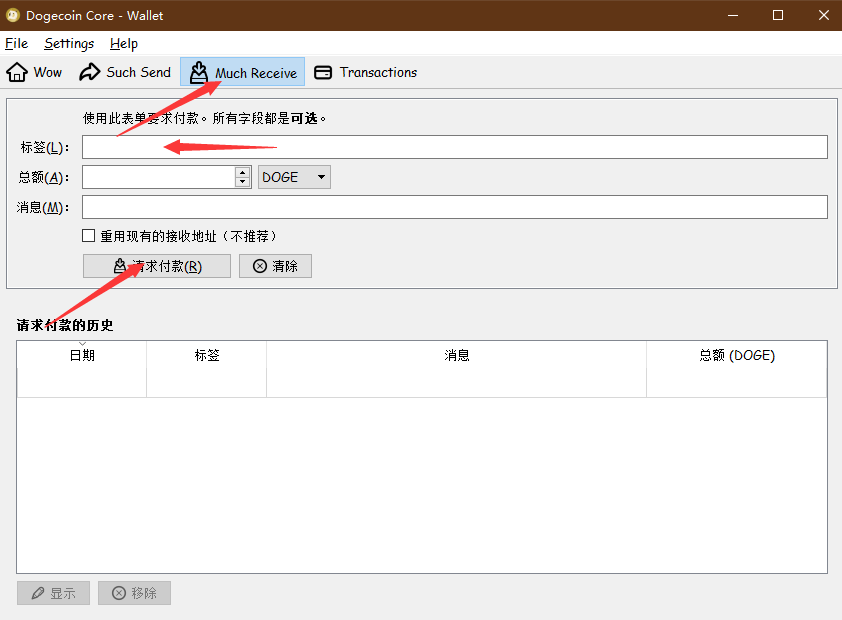Image resolution: width=842 pixels, height=620 pixels.
Task: Decrease amount with the down spinner arrow
Action: coord(242,182)
